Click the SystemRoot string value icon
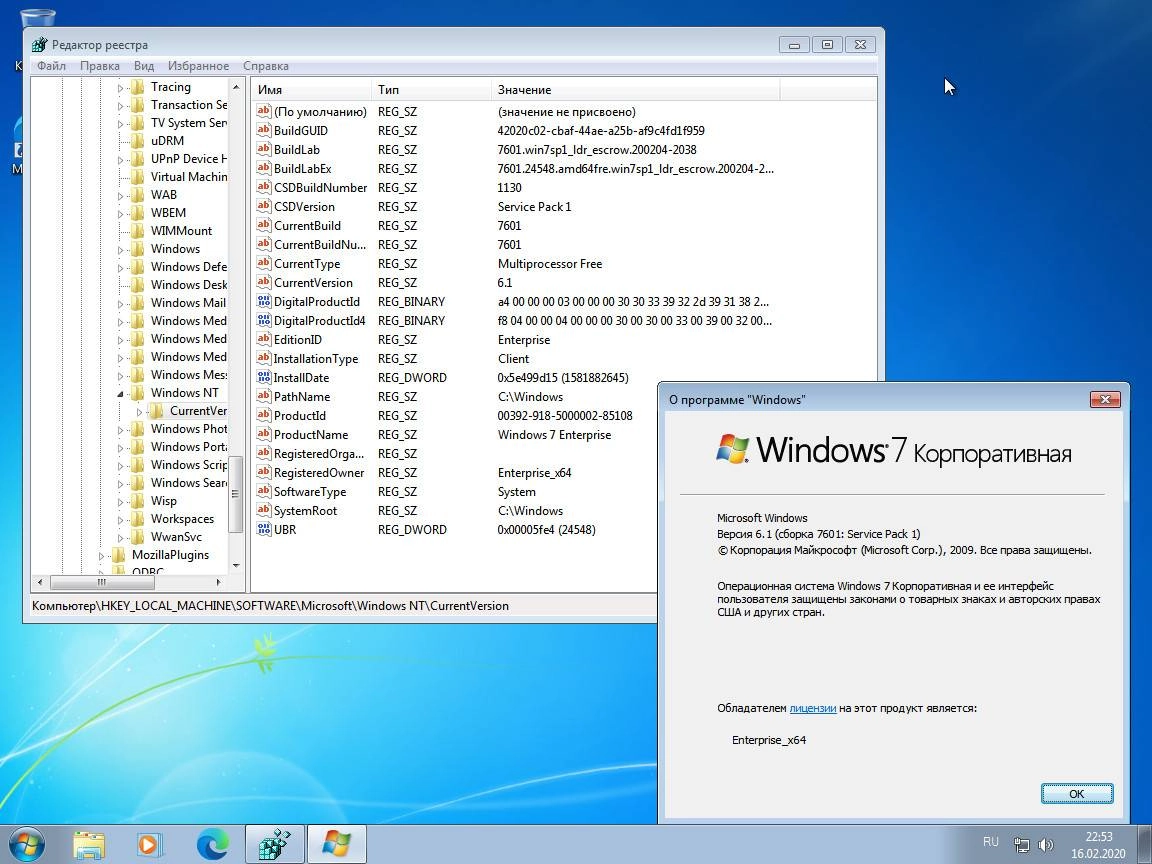 (x=264, y=511)
